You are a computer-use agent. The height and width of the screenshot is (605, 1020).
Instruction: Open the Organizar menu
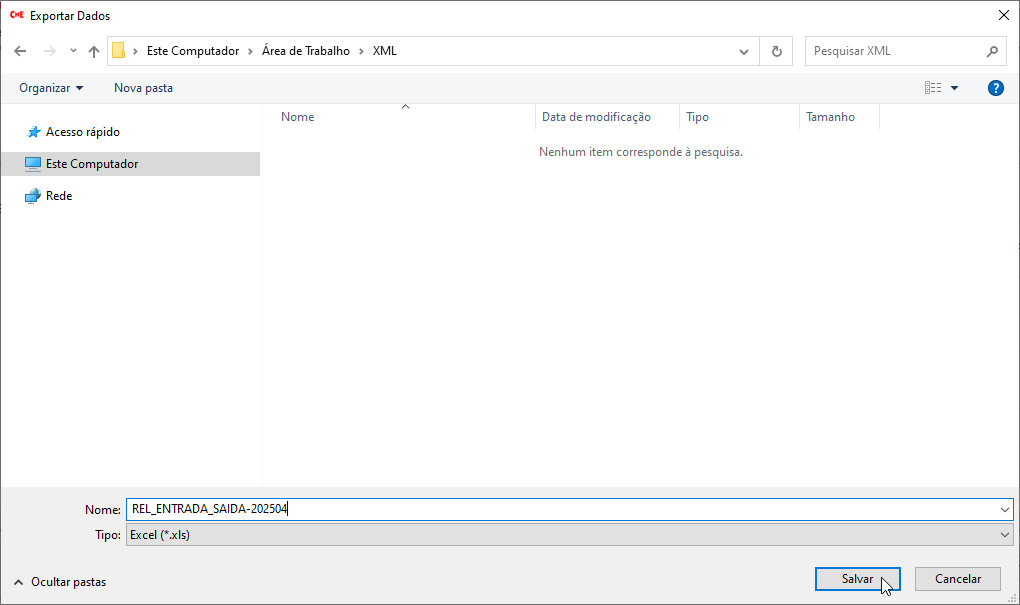(51, 88)
